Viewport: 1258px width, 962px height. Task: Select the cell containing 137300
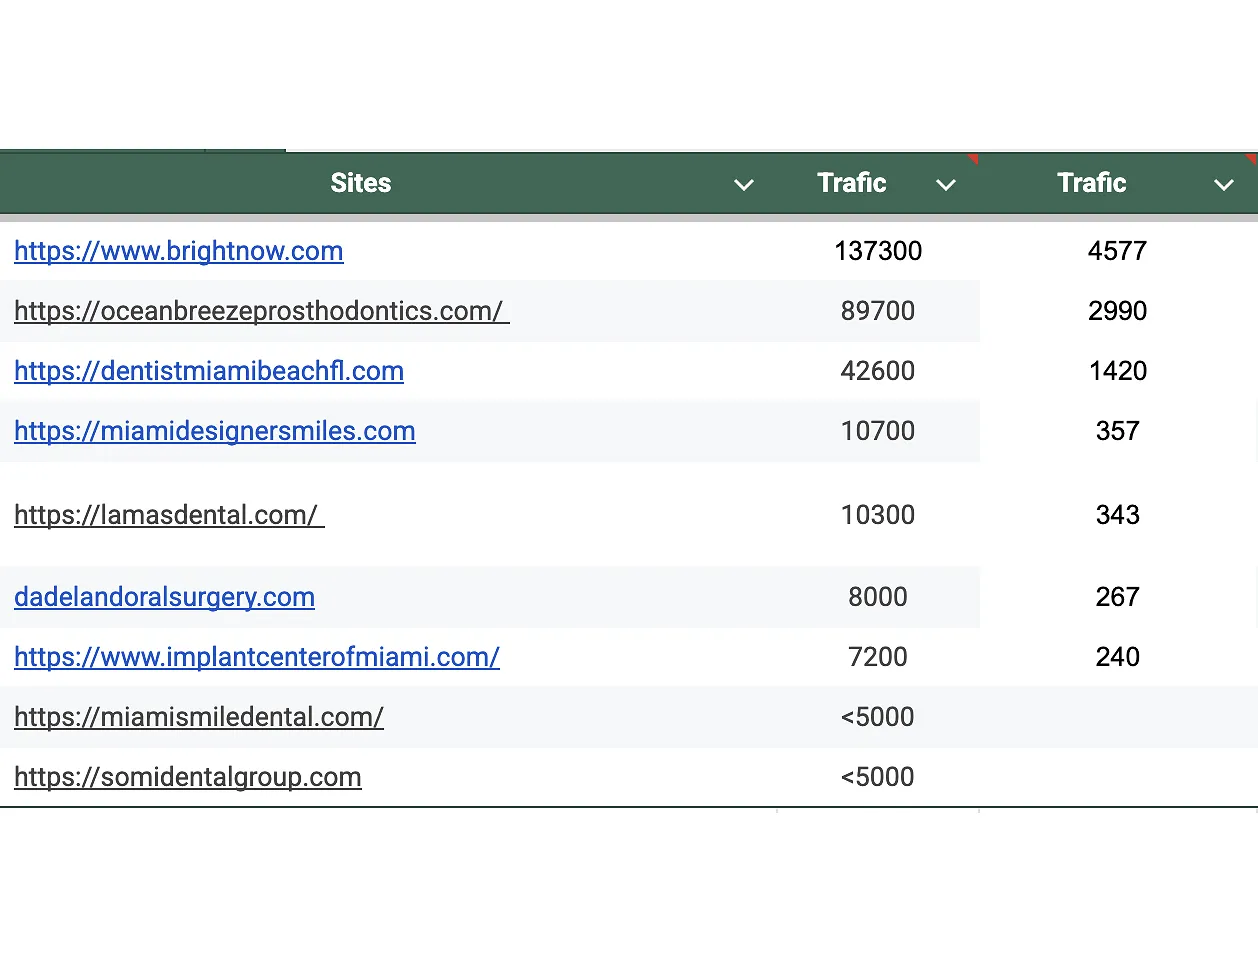pos(878,251)
